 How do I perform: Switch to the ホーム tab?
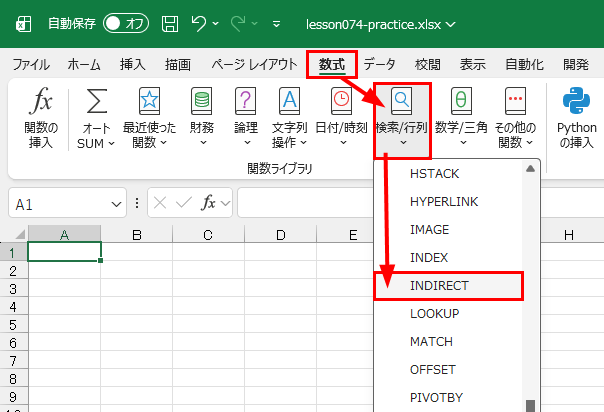[84, 64]
